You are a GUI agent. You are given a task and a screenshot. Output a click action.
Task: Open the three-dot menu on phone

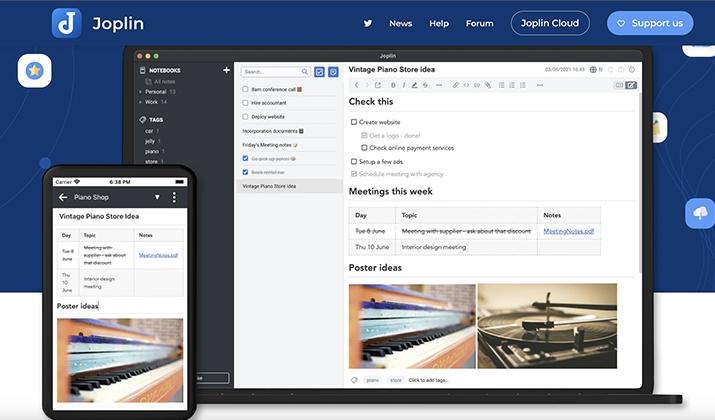pyautogui.click(x=174, y=198)
